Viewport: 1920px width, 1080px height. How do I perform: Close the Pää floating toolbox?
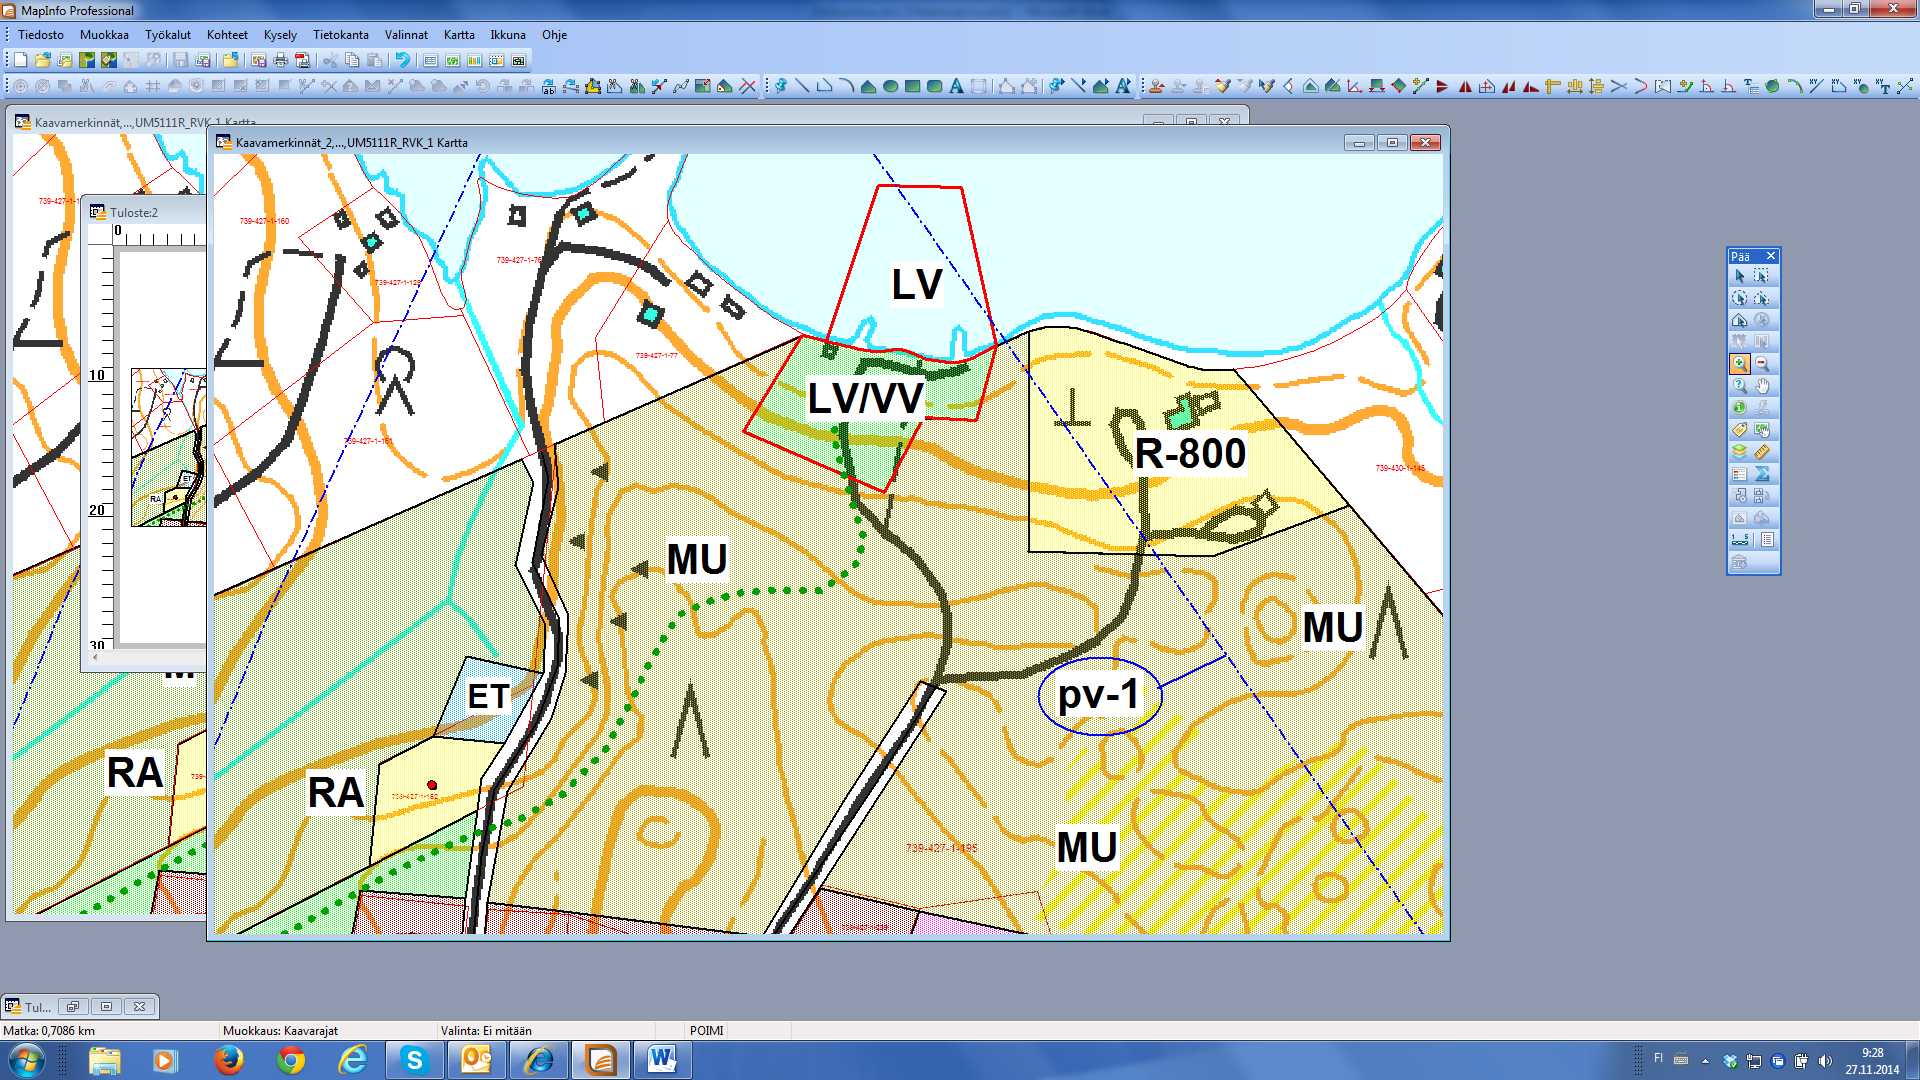(x=1770, y=256)
